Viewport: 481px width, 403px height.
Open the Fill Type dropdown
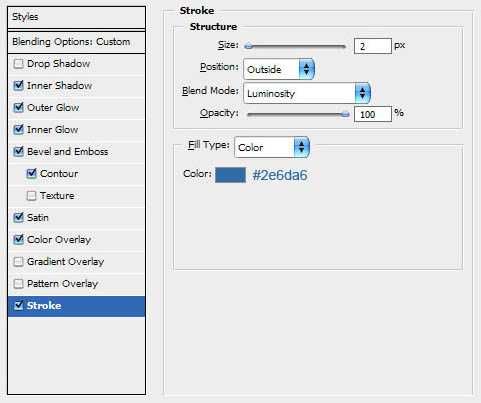(272, 147)
